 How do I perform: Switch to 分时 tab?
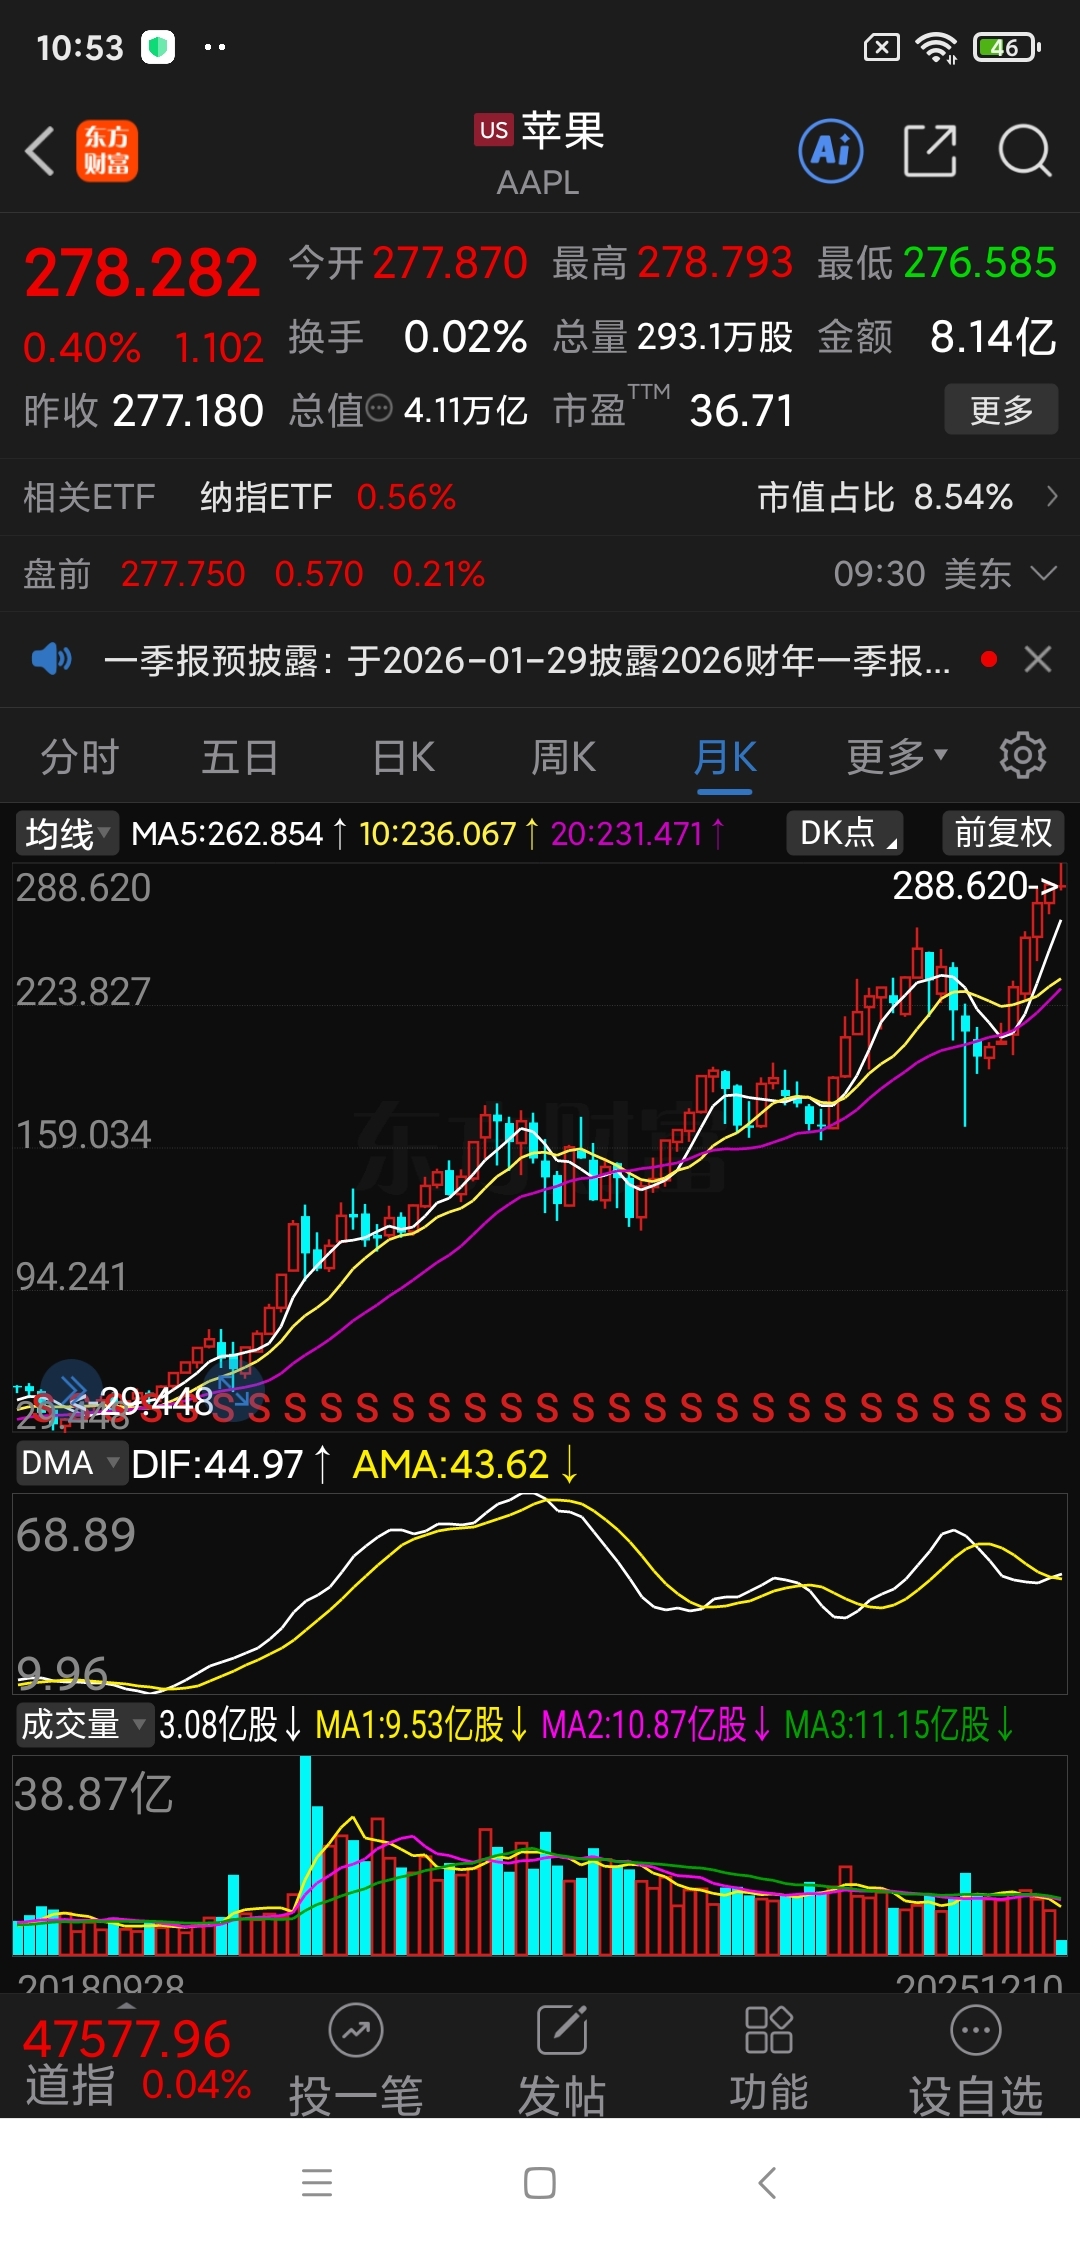[x=80, y=757]
